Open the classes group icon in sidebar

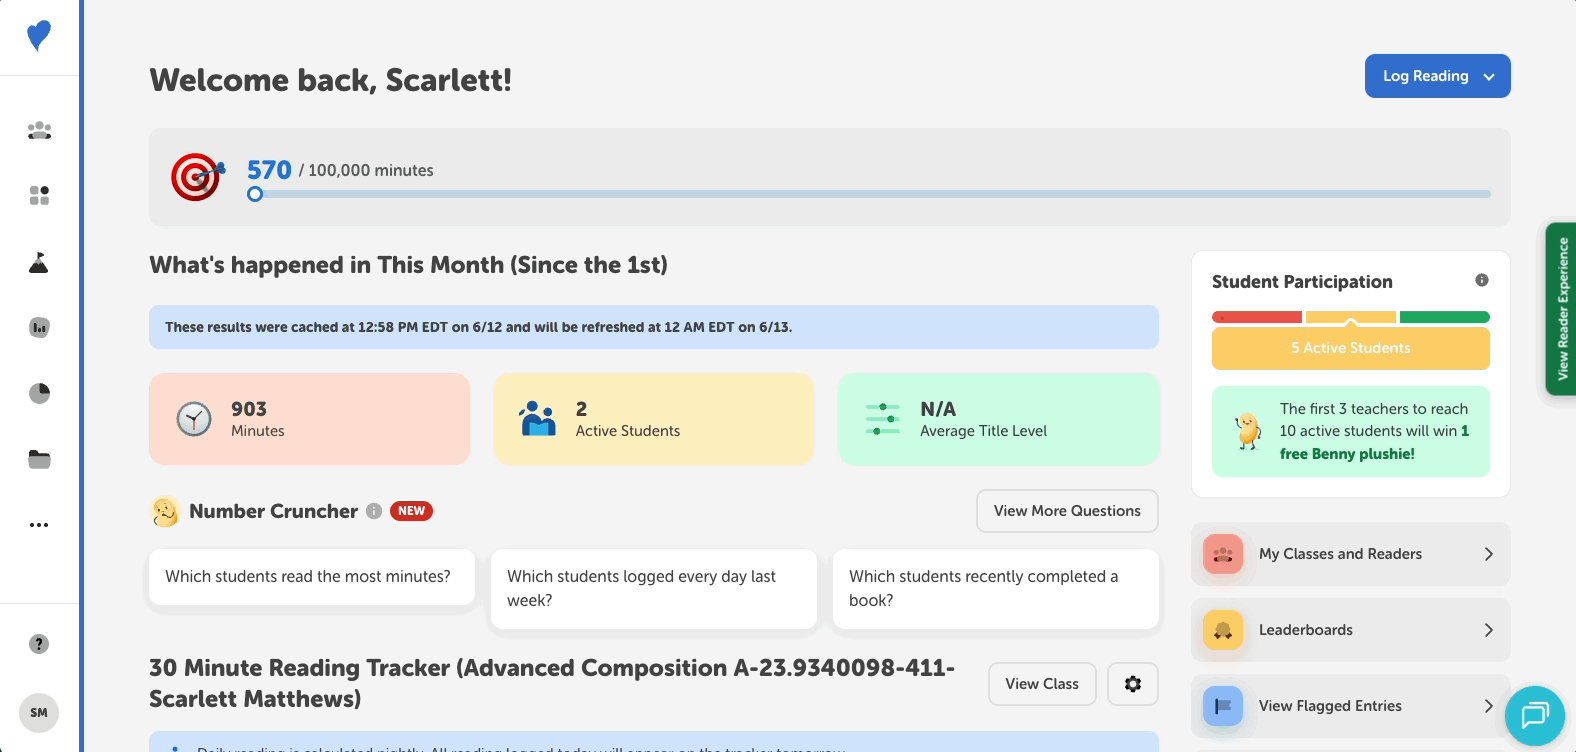[39, 130]
